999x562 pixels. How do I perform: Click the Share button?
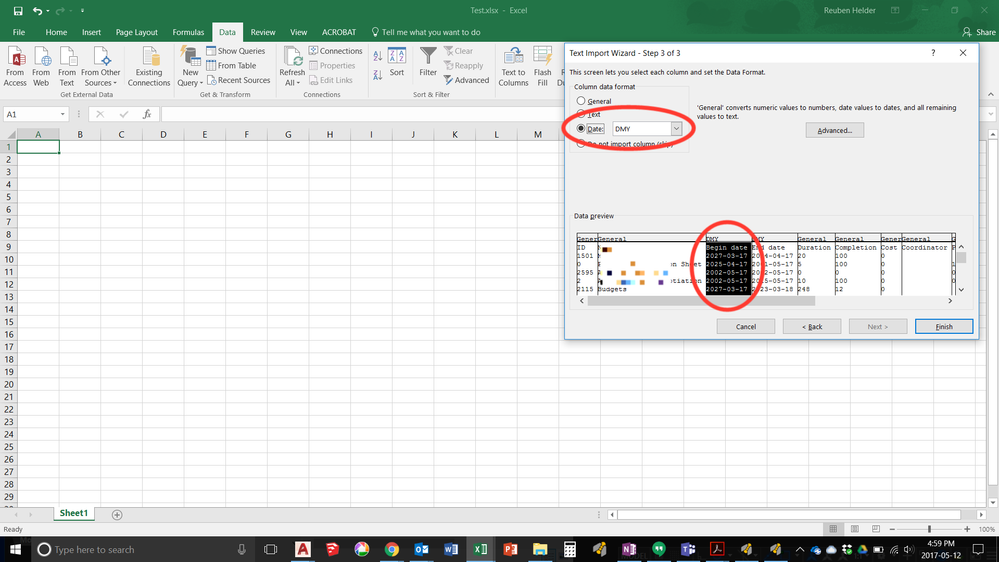(979, 32)
